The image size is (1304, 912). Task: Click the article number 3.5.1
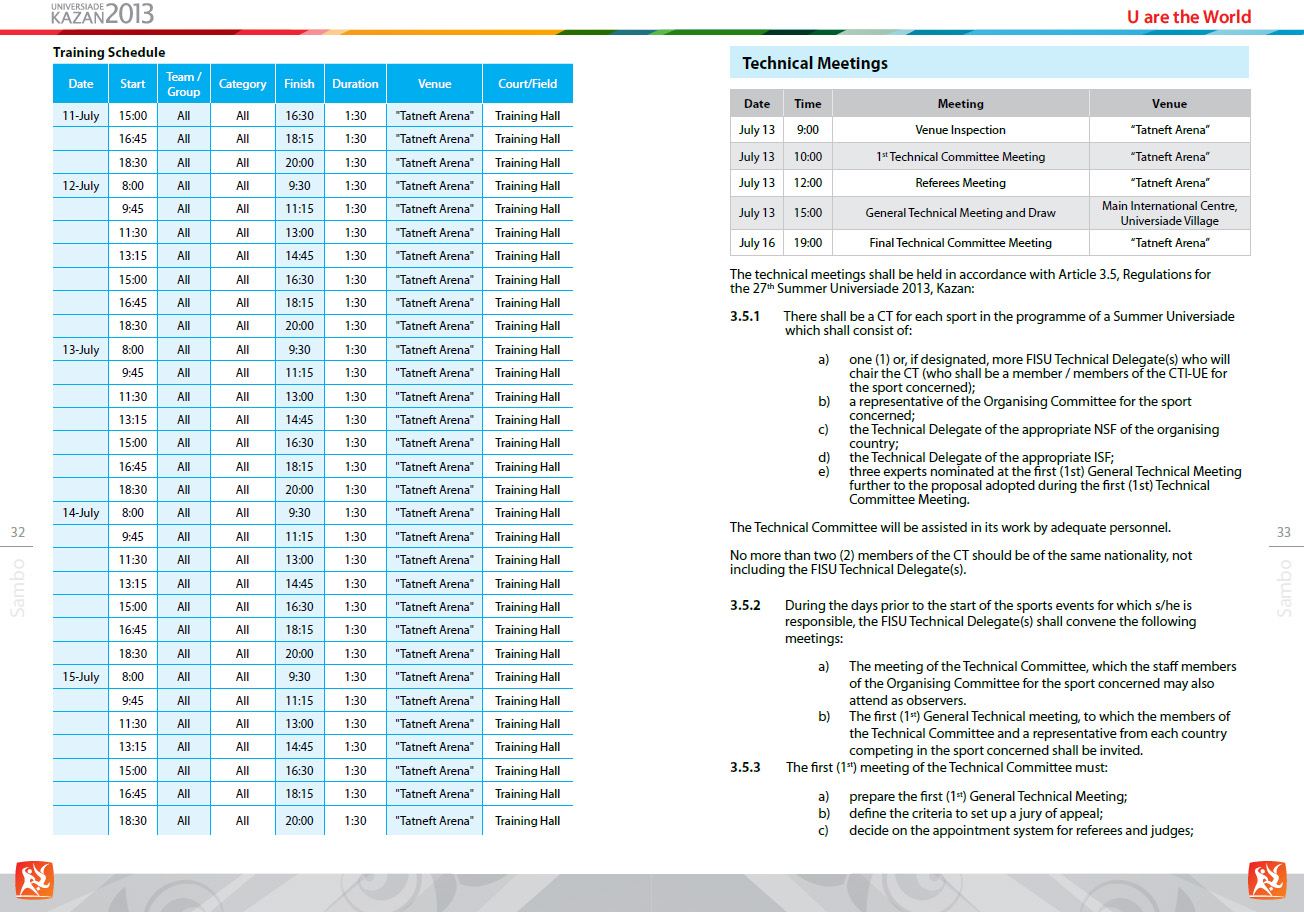(x=745, y=317)
